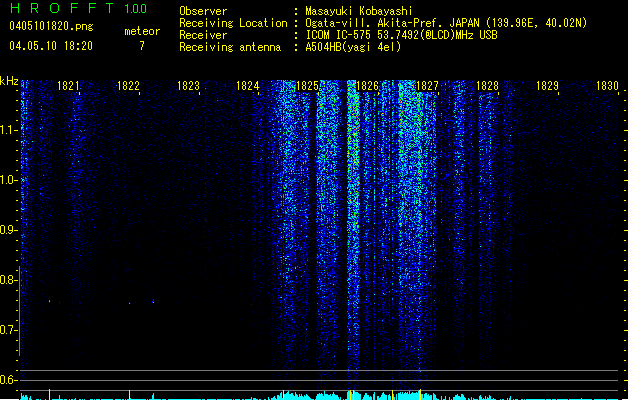
Task: Click the 1826 time marker
Action: tap(367, 86)
